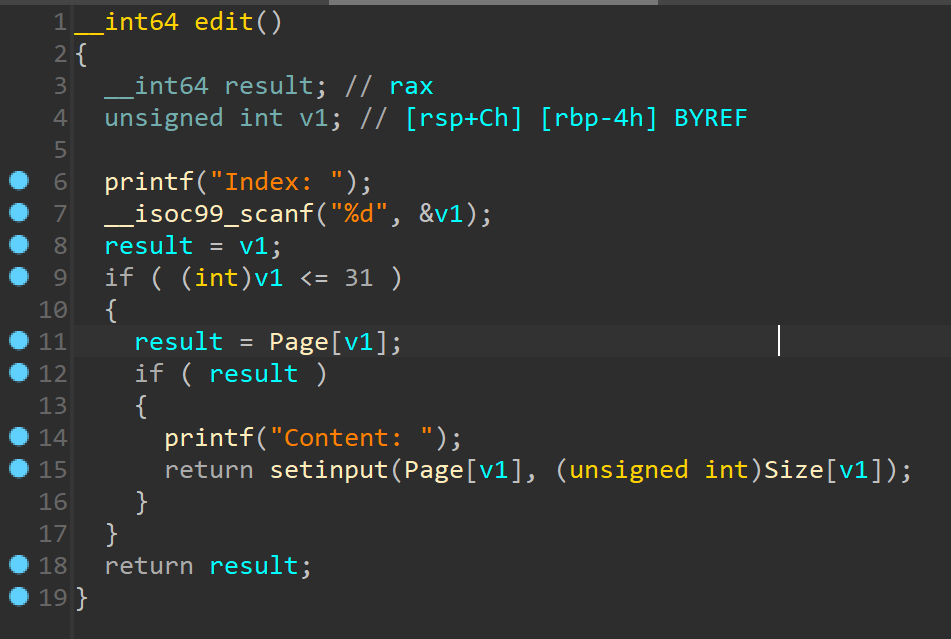Select the edit function name
Image resolution: width=951 pixels, height=639 pixels.
coord(224,22)
